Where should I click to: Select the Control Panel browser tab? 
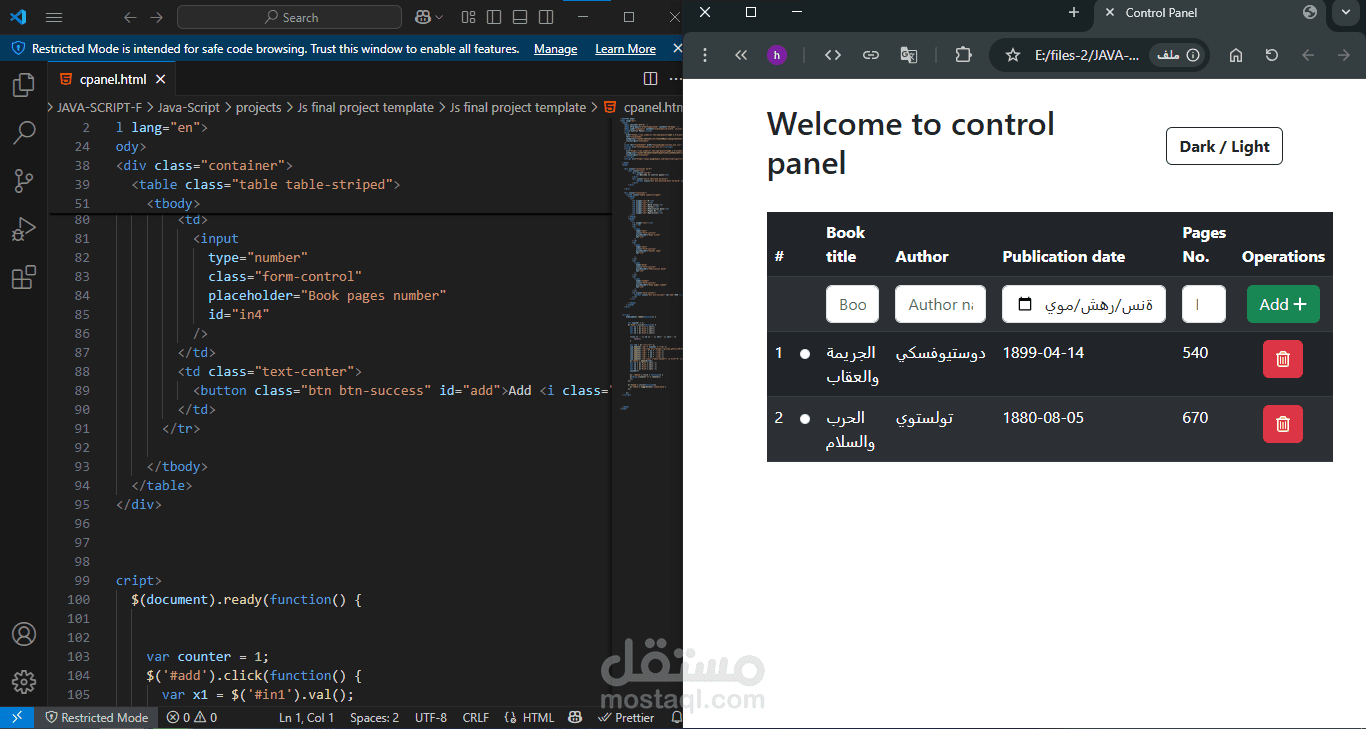pyautogui.click(x=1210, y=13)
